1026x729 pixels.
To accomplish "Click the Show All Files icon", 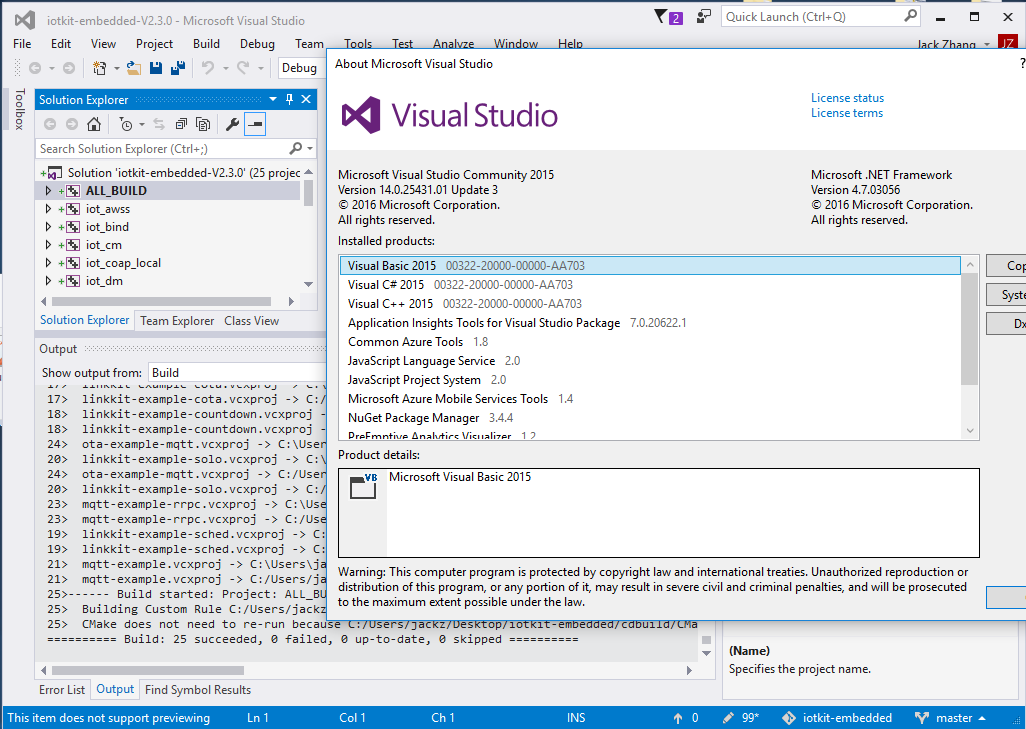I will click(x=203, y=124).
